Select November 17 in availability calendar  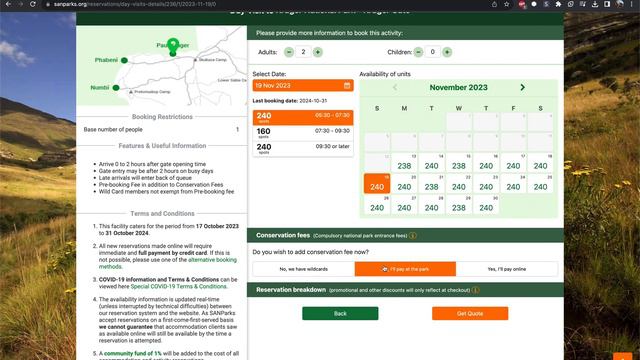tap(513, 162)
